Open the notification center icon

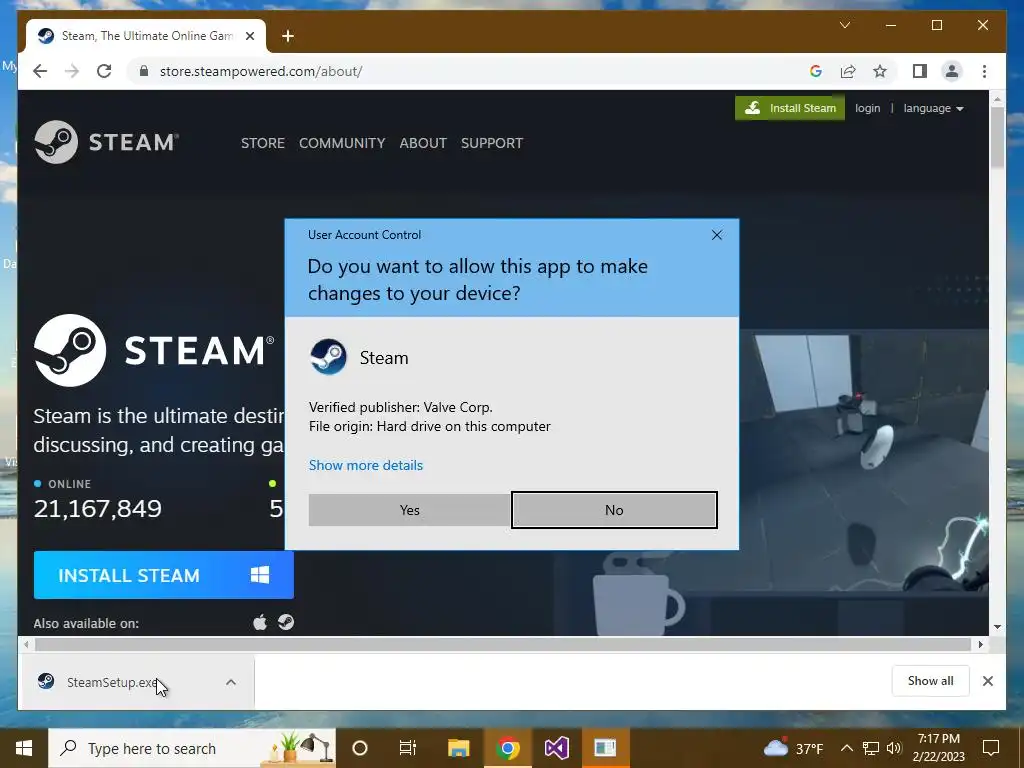tap(991, 748)
